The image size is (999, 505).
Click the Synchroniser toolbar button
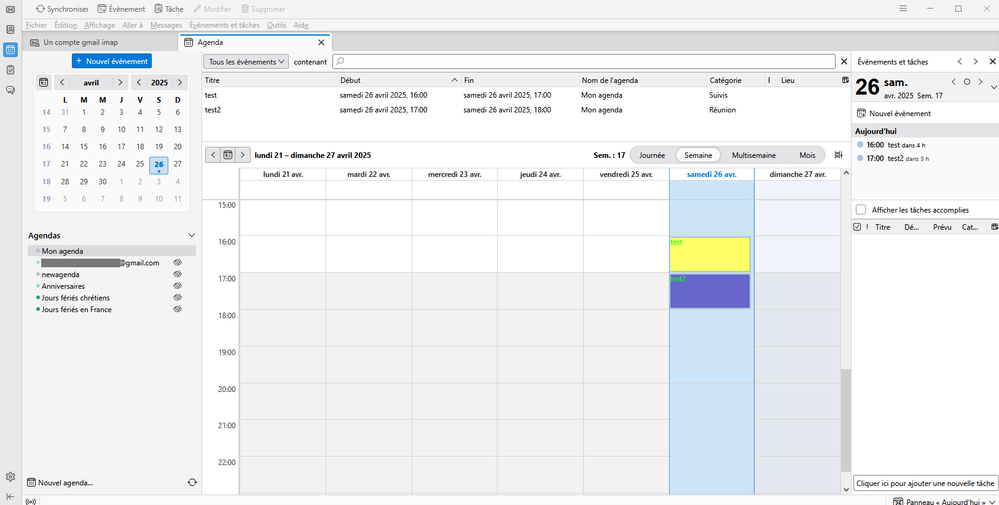[x=62, y=9]
